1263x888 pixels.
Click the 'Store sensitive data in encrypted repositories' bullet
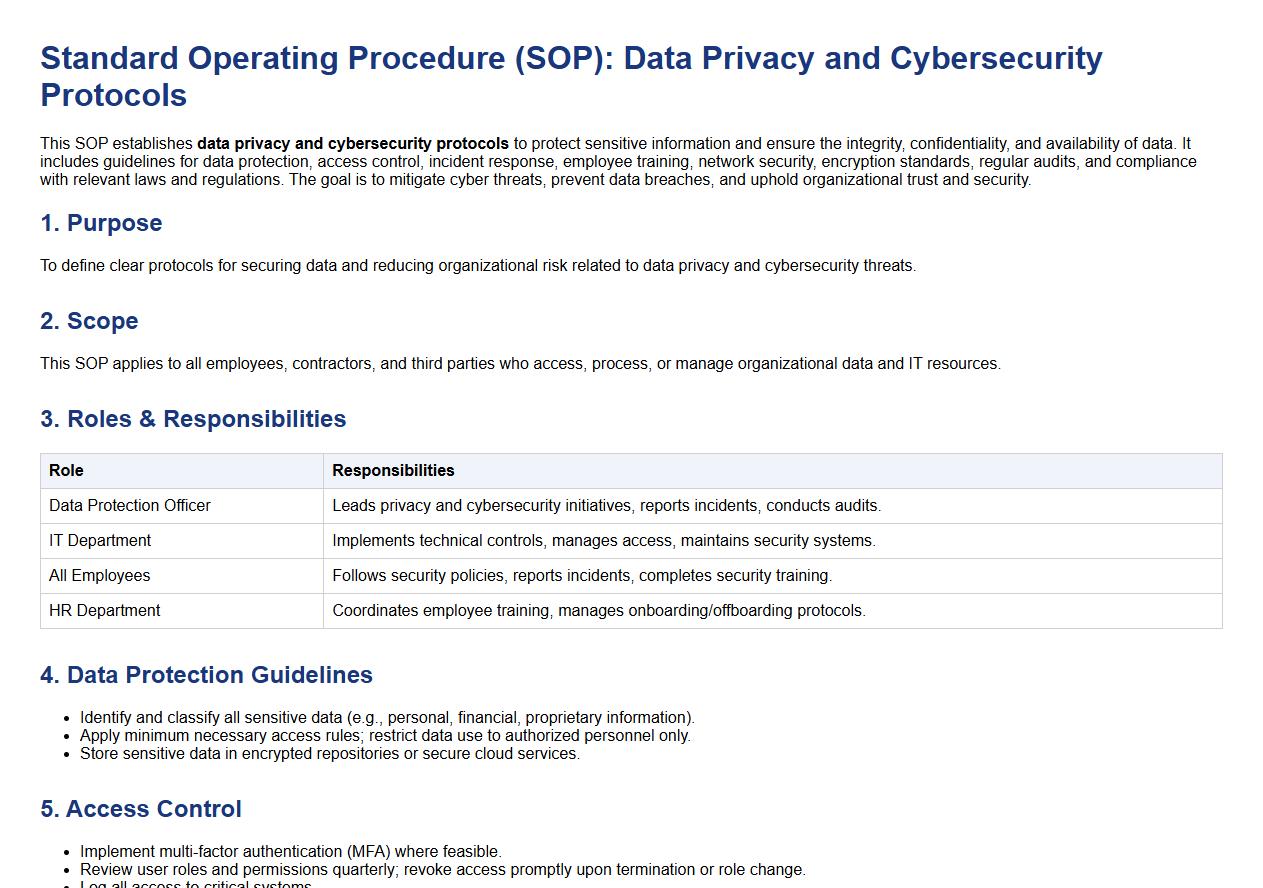(x=330, y=754)
